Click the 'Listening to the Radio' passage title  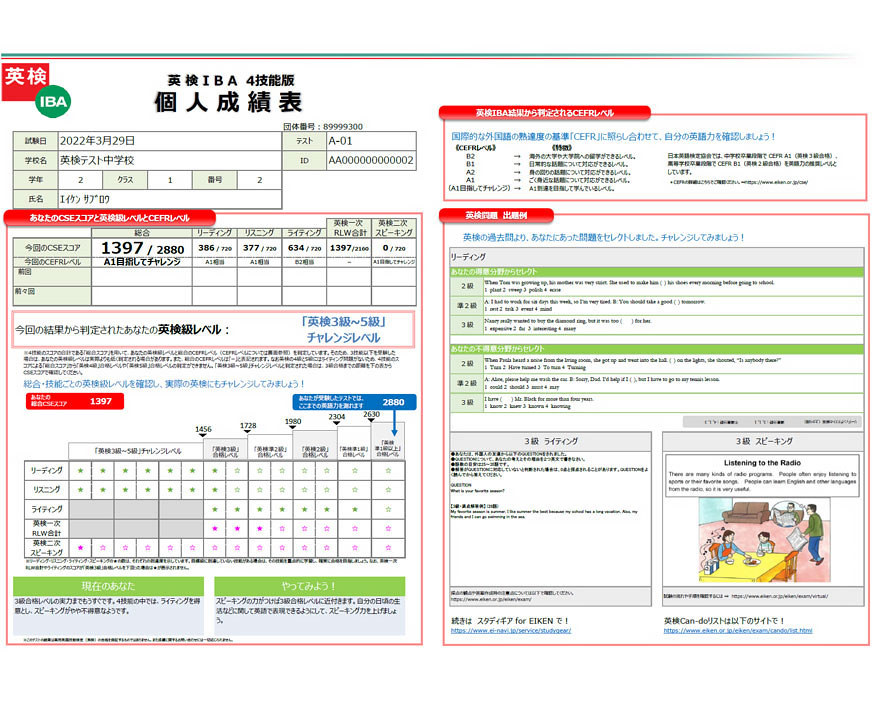[x=762, y=463]
